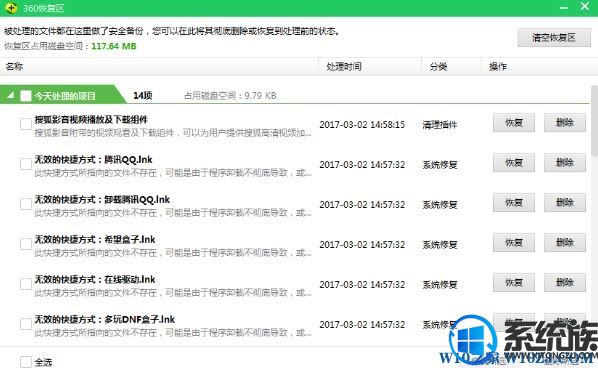Screen dimensions: 598x368
Task: Restore the 搜狐影音 component with 恢复
Action: pyautogui.click(x=514, y=123)
